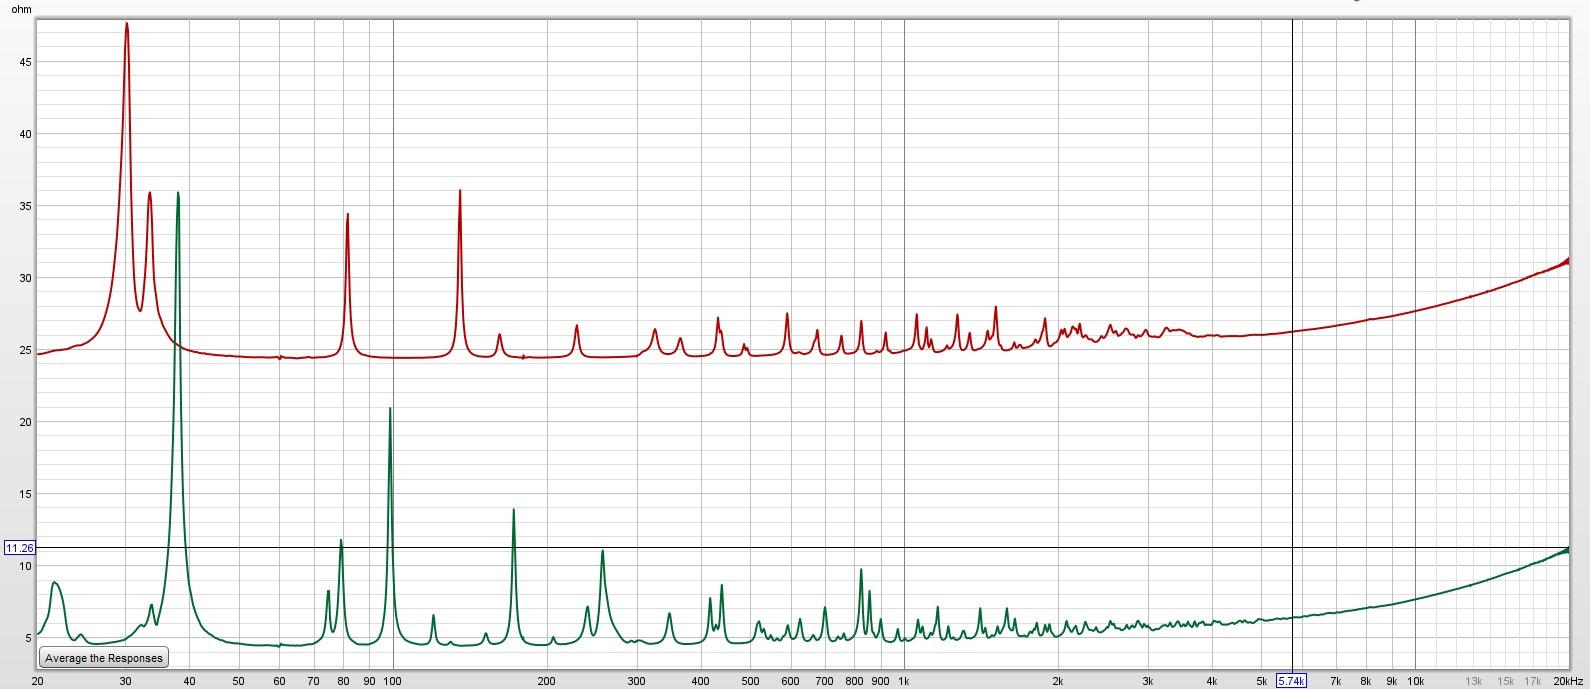Click the 2k frequency axis label
1590x689 pixels.
coord(1057,681)
